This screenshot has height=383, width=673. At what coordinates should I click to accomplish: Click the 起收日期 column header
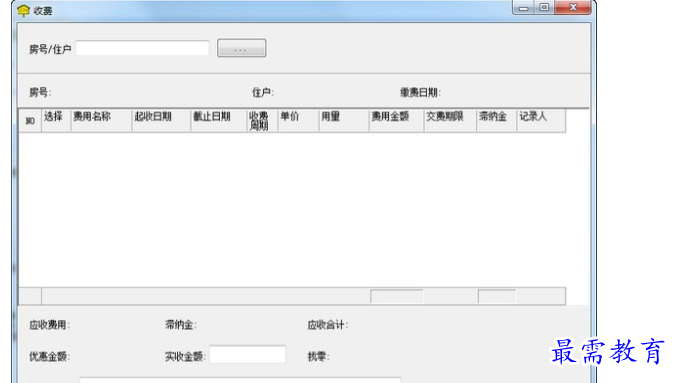[x=161, y=121]
